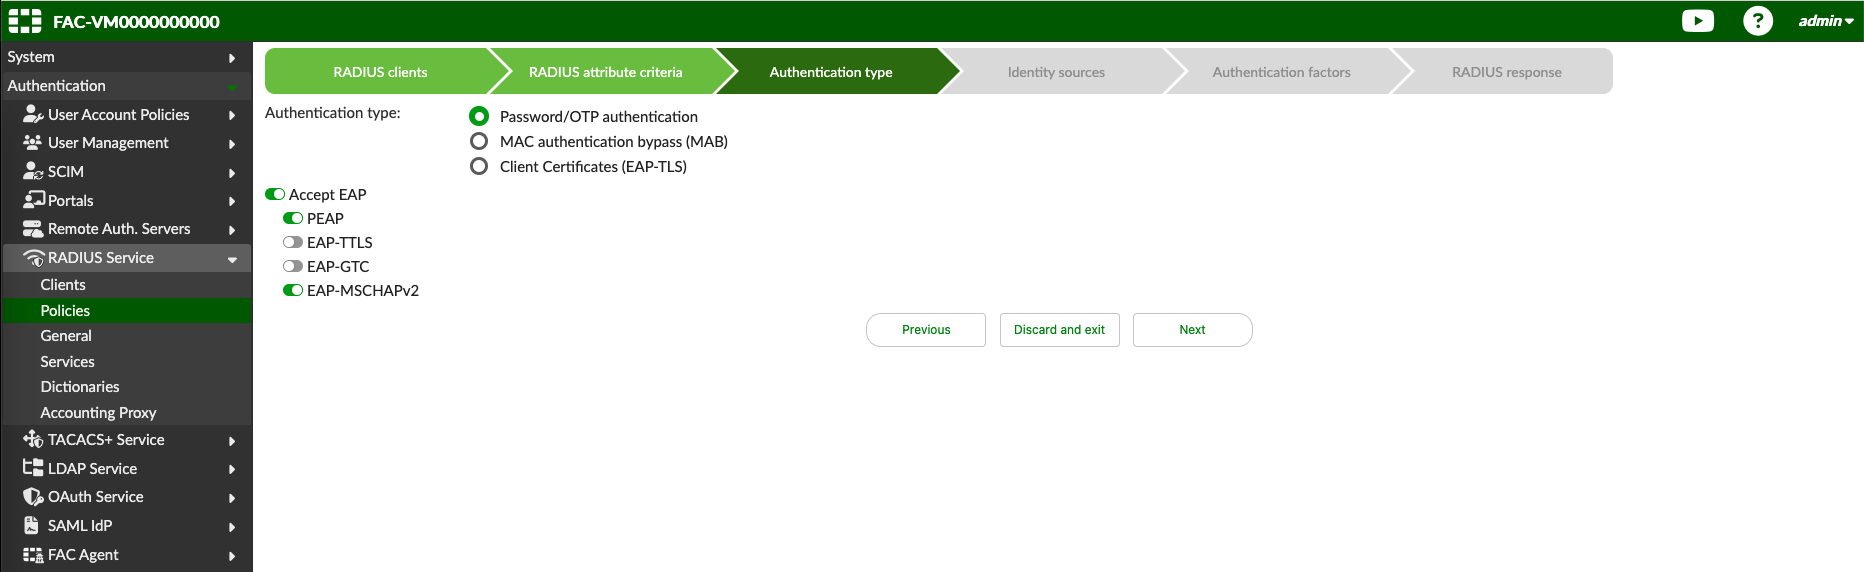1864x572 pixels.
Task: Click the OAuth Service shield icon
Action: [33, 496]
